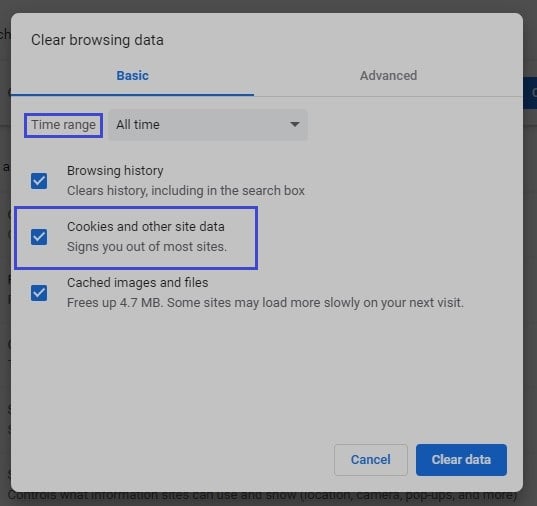
Task: Switch to the Basic tab
Action: pos(133,75)
